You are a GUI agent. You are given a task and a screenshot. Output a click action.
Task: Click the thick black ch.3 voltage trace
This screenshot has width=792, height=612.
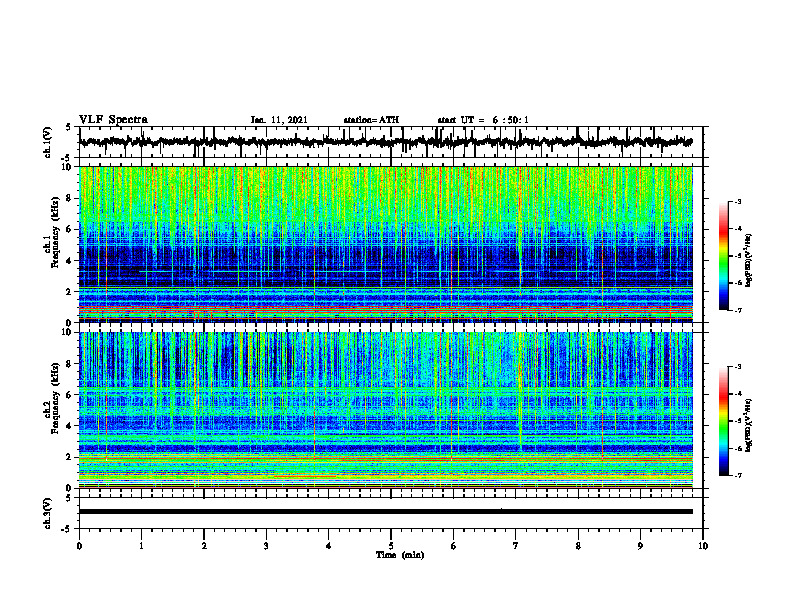point(385,512)
